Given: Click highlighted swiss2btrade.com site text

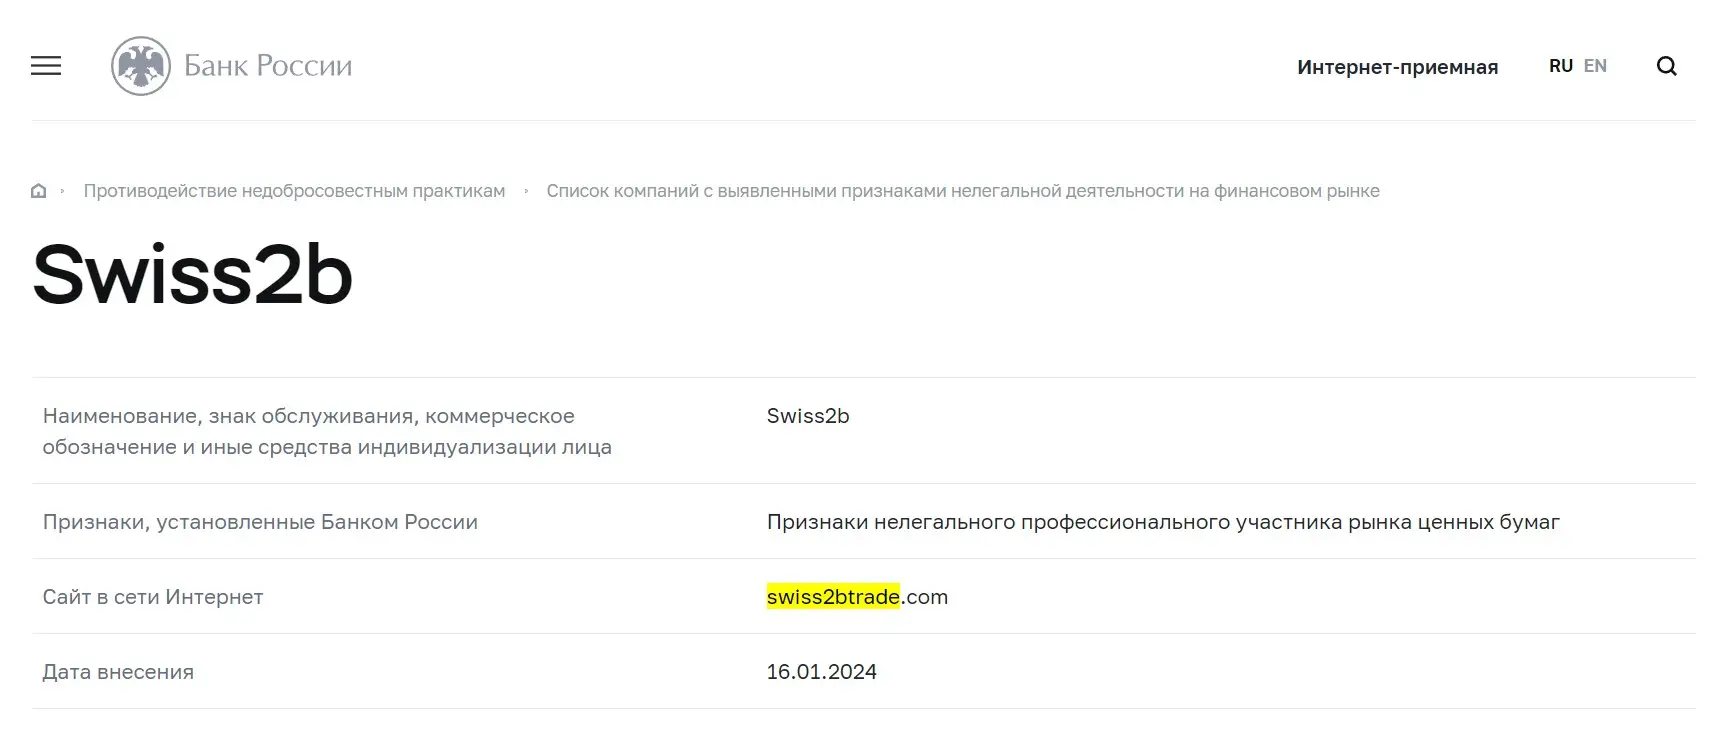Looking at the screenshot, I should click(x=857, y=597).
